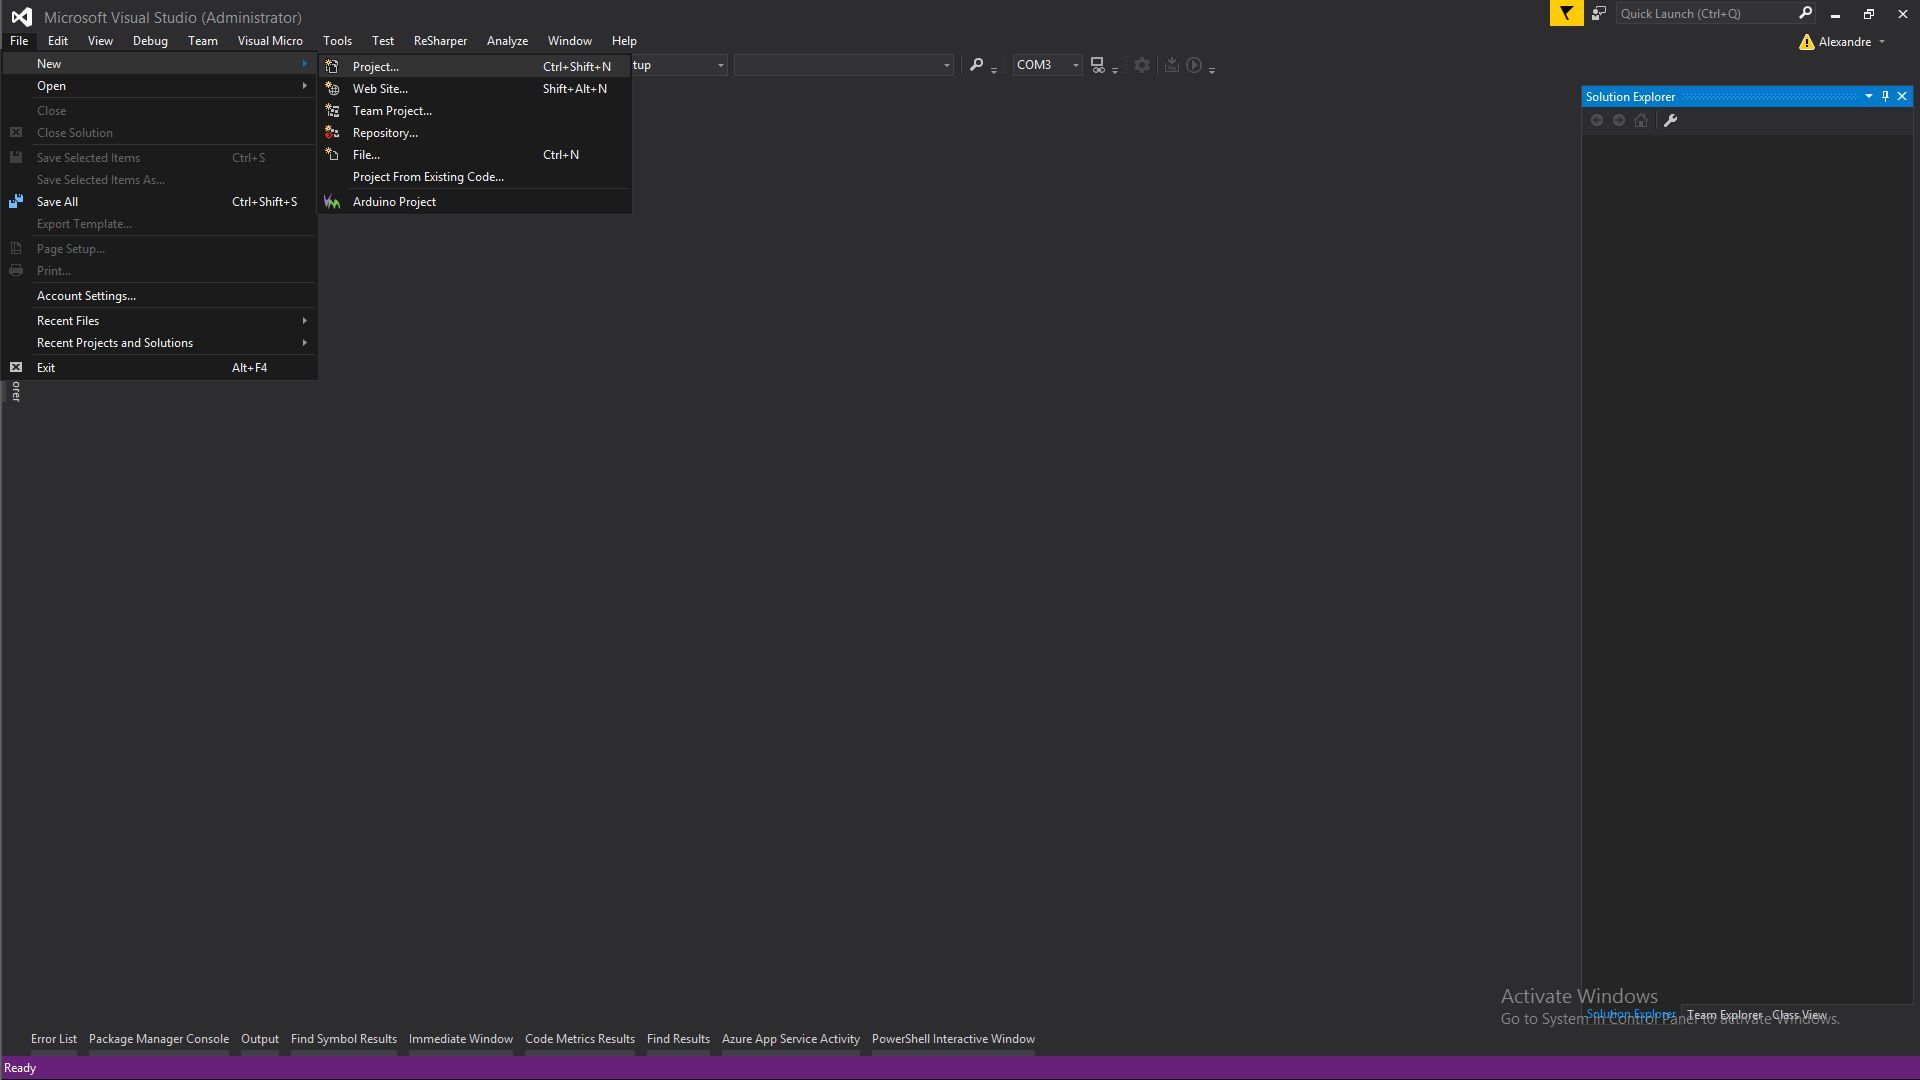The image size is (1920, 1080).
Task: Open the Solution Explorer window options dropdown
Action: point(1870,96)
